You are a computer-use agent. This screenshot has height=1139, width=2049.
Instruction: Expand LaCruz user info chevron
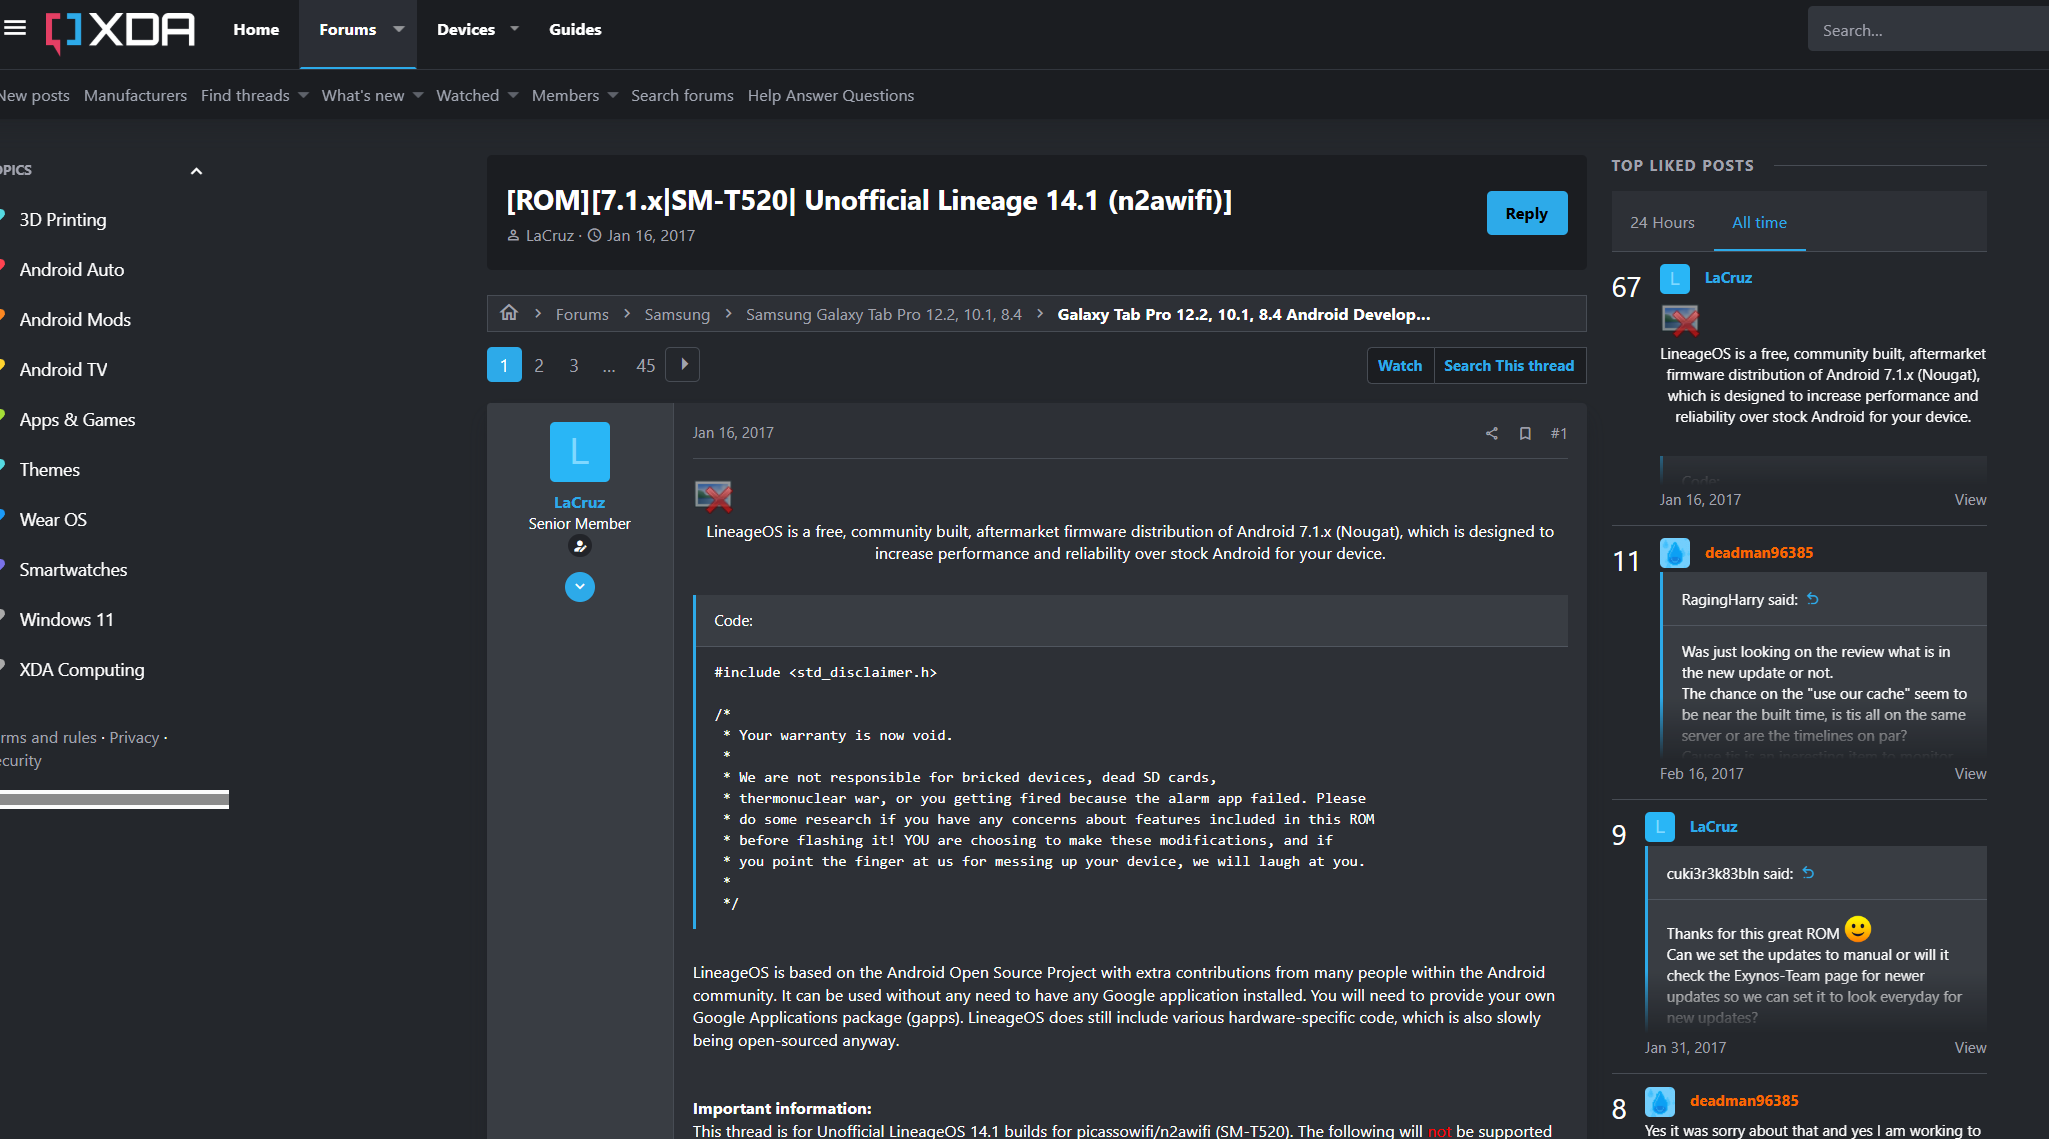[x=580, y=587]
